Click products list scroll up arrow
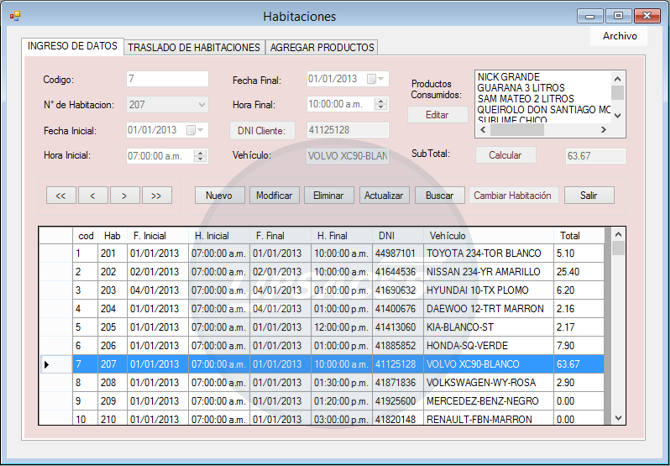The height and width of the screenshot is (466, 670). (618, 79)
